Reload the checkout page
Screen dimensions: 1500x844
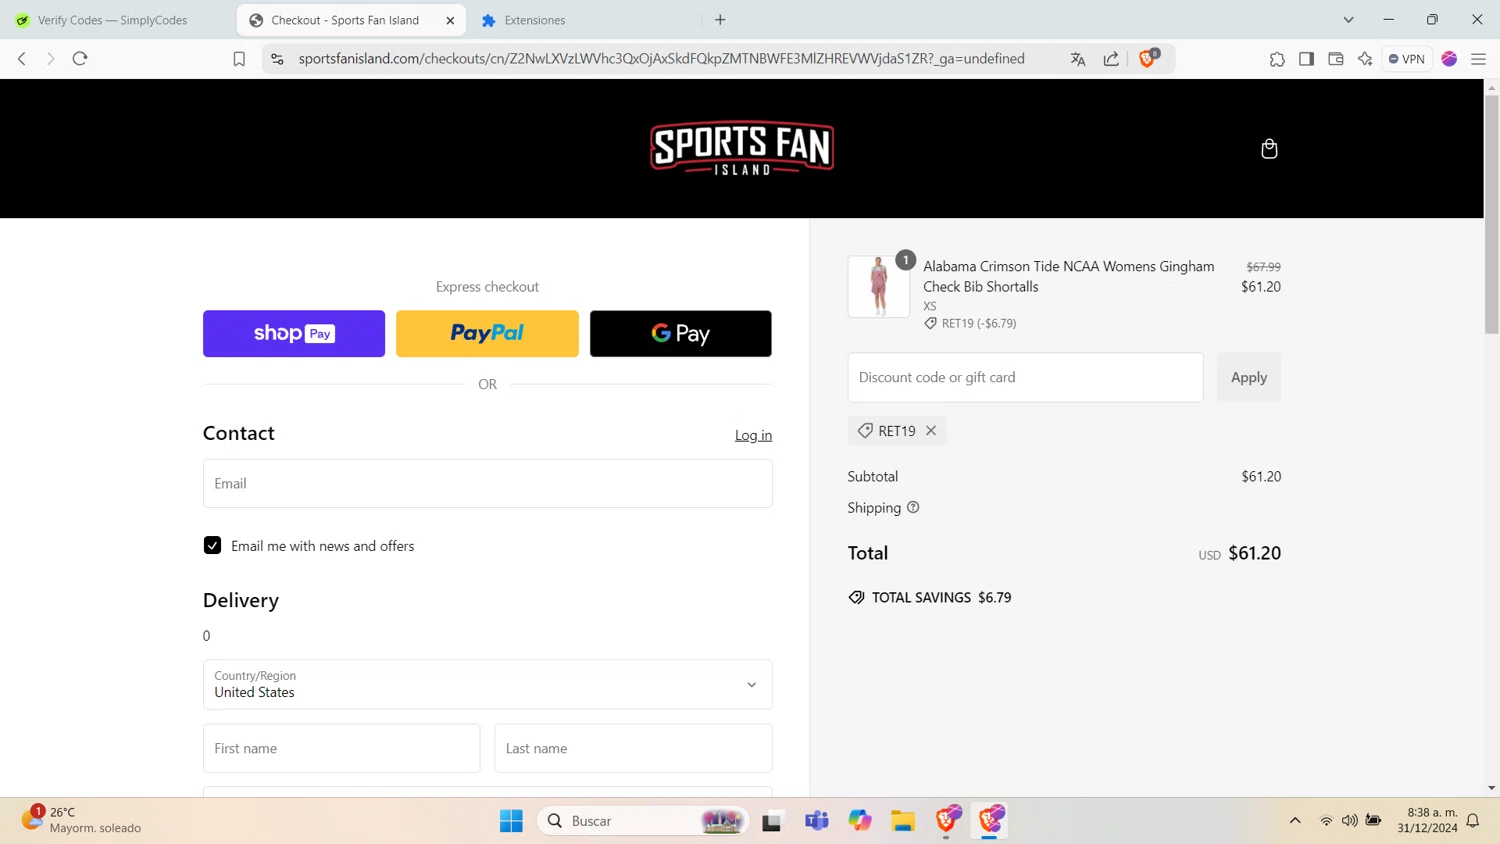click(80, 59)
